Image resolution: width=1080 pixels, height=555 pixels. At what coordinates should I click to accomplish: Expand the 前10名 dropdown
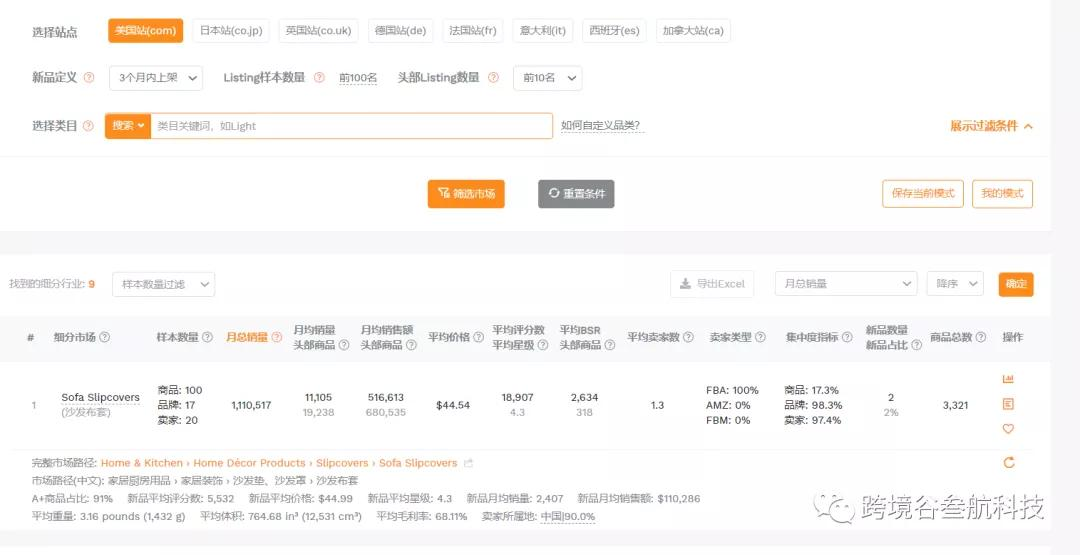tap(547, 78)
